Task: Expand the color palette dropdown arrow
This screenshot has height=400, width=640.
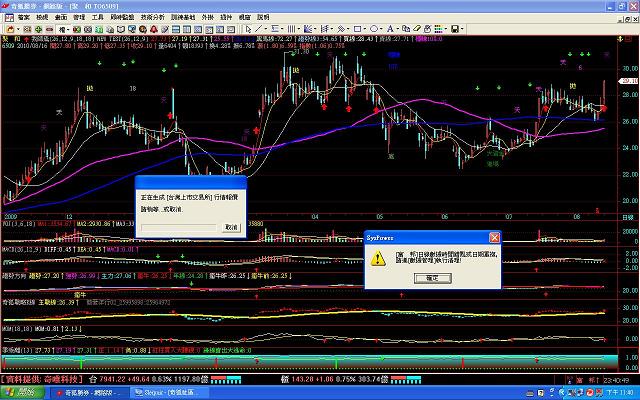Action: [x=445, y=29]
